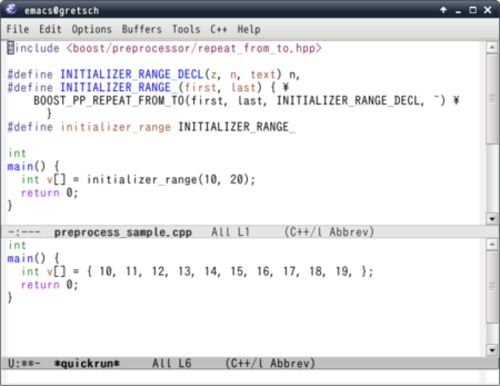
Task: Click the Emacs icon in title bar
Action: point(10,9)
